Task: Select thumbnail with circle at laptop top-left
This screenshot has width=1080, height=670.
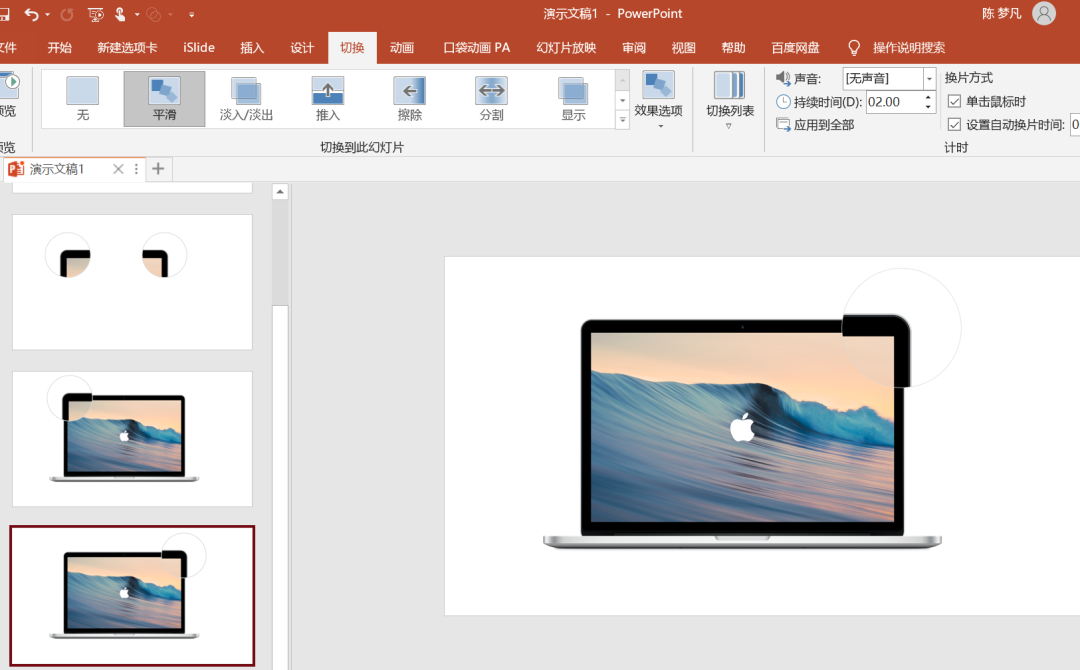Action: (x=132, y=439)
